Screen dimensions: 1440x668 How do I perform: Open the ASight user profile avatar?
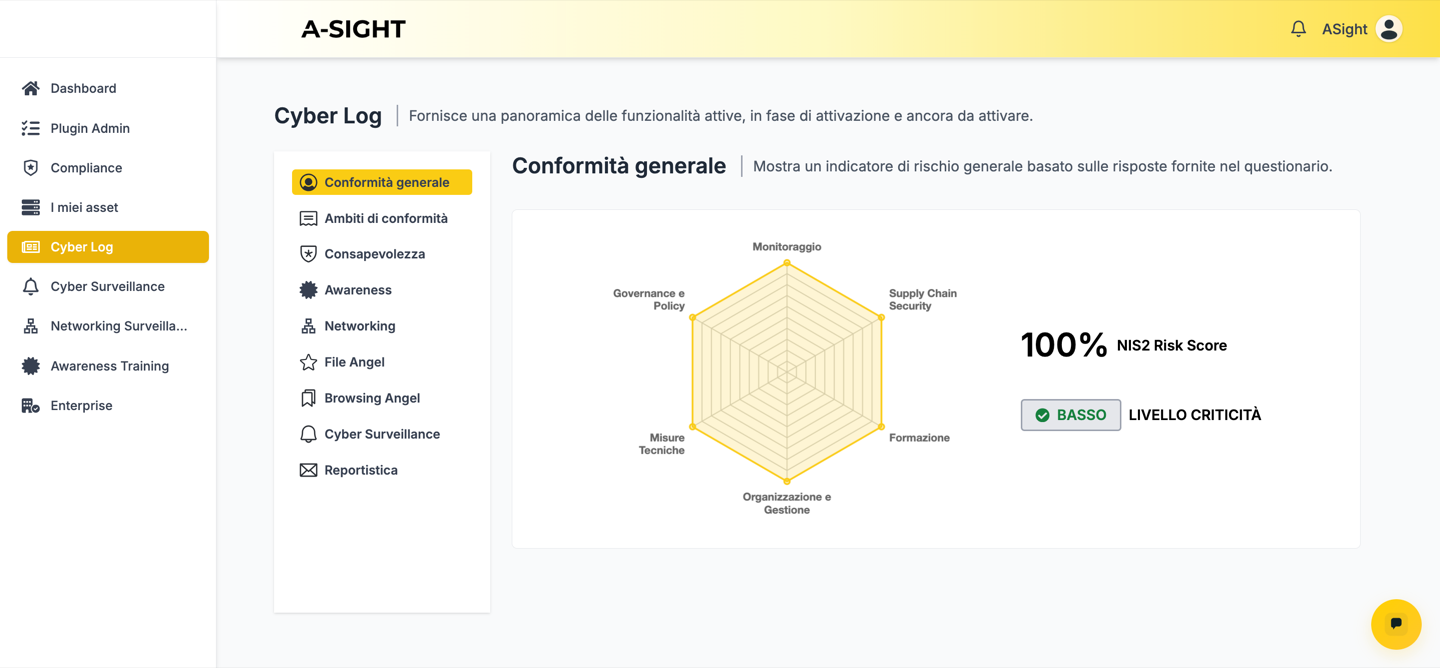(1388, 29)
